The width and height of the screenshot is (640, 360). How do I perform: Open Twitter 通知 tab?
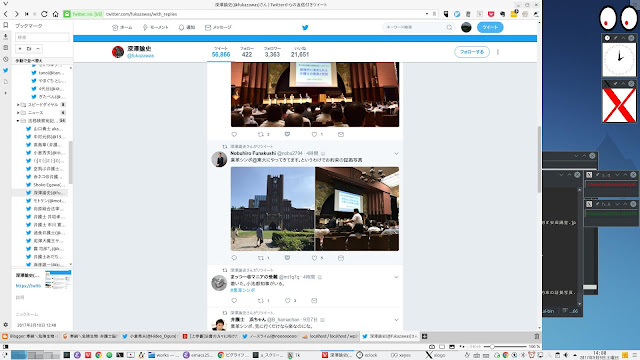tap(187, 27)
